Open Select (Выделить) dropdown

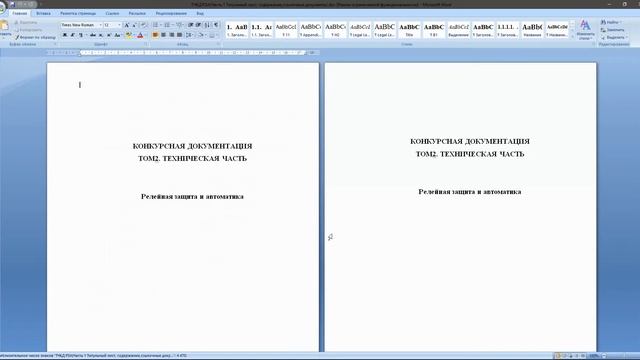point(613,37)
